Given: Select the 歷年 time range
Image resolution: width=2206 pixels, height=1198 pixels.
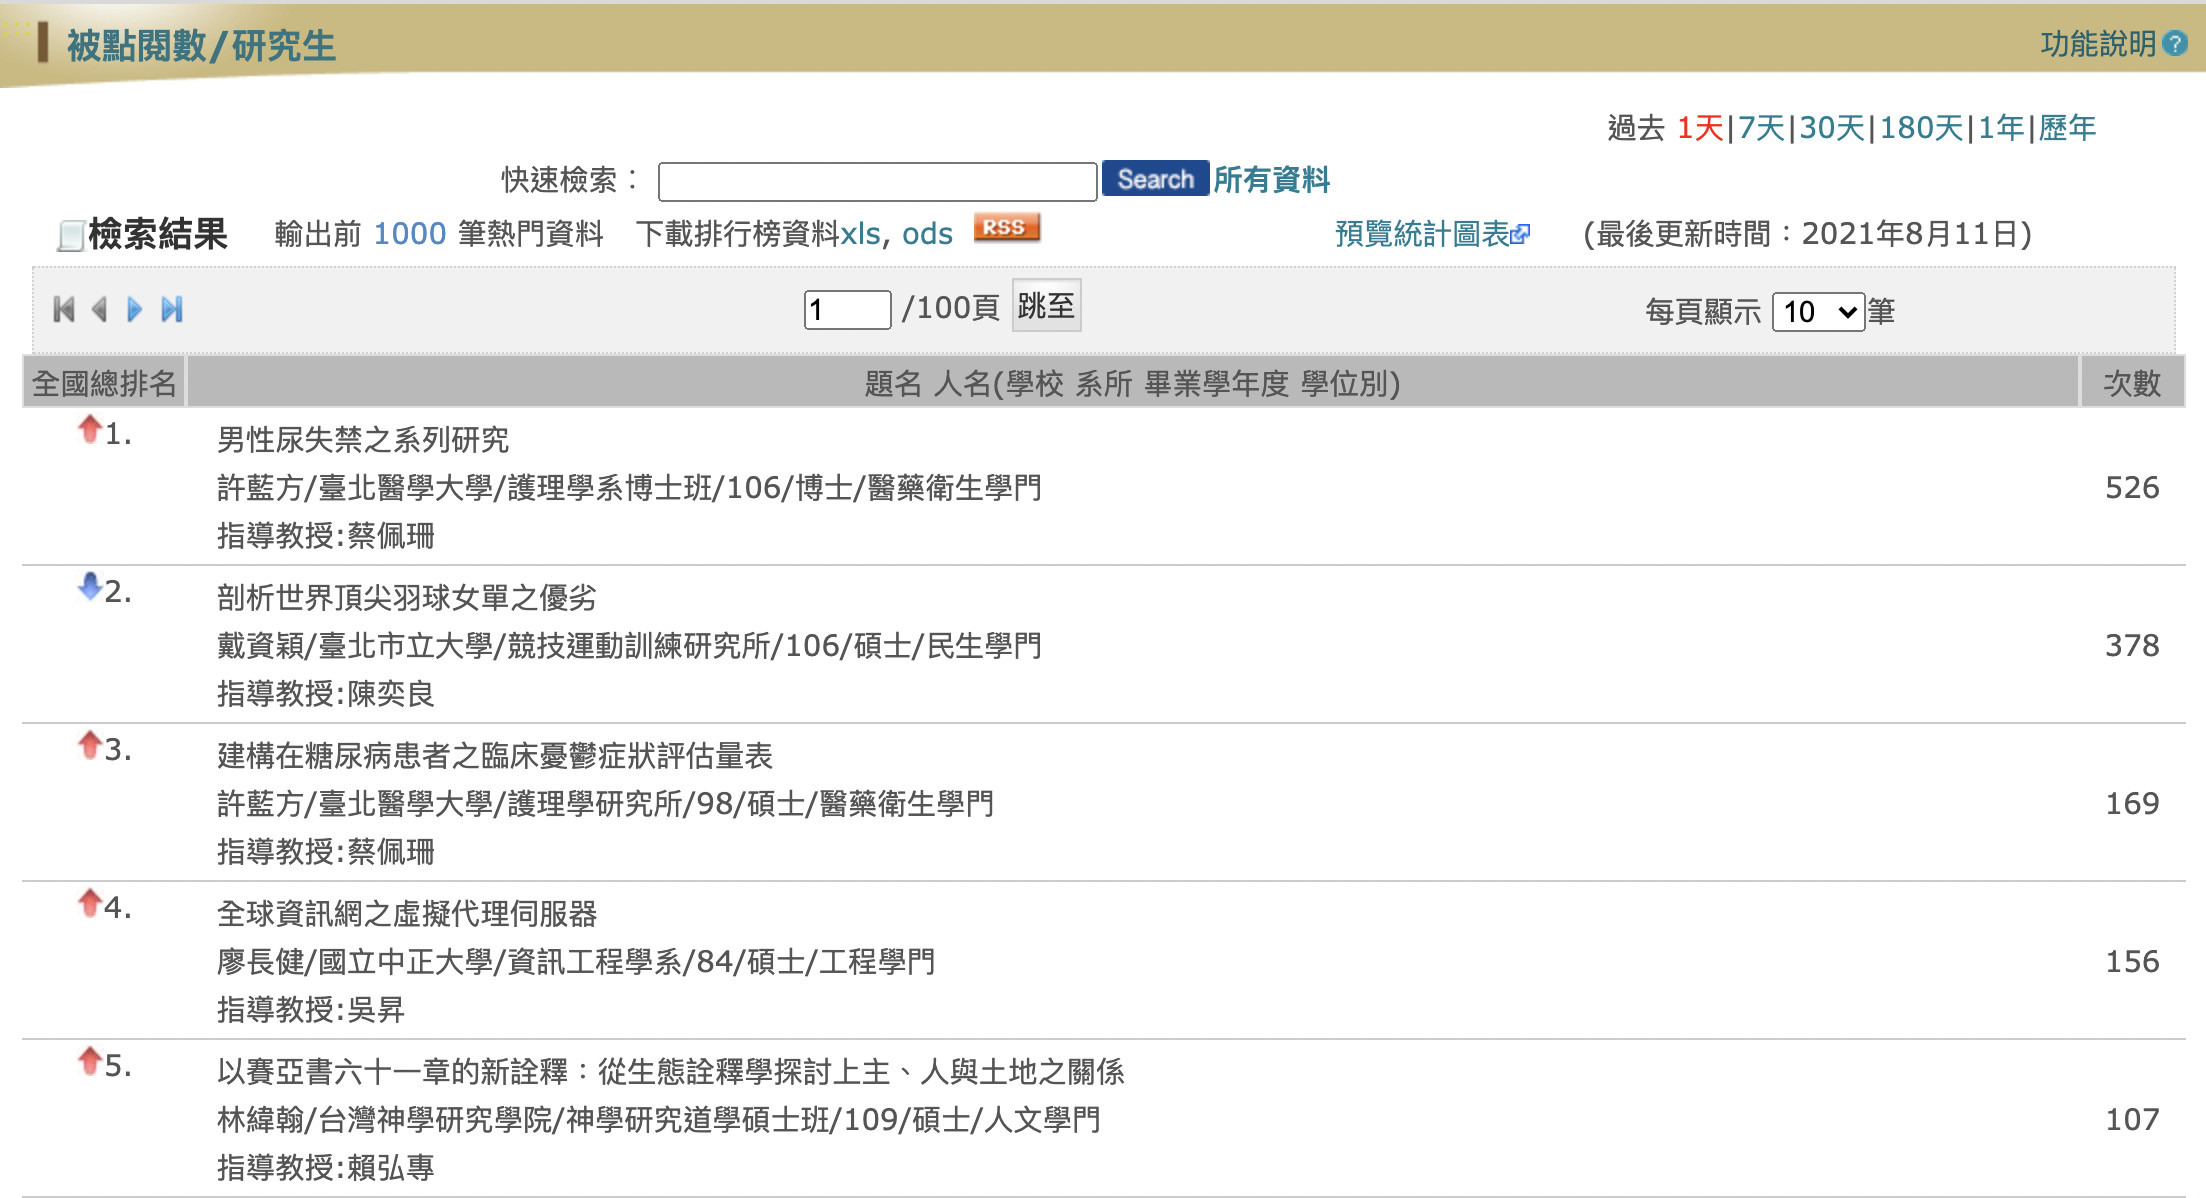Looking at the screenshot, I should [2067, 128].
